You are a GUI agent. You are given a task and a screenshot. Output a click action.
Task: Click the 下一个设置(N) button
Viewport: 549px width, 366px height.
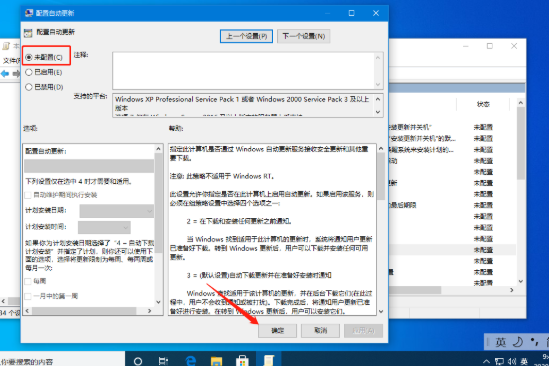click(304, 36)
